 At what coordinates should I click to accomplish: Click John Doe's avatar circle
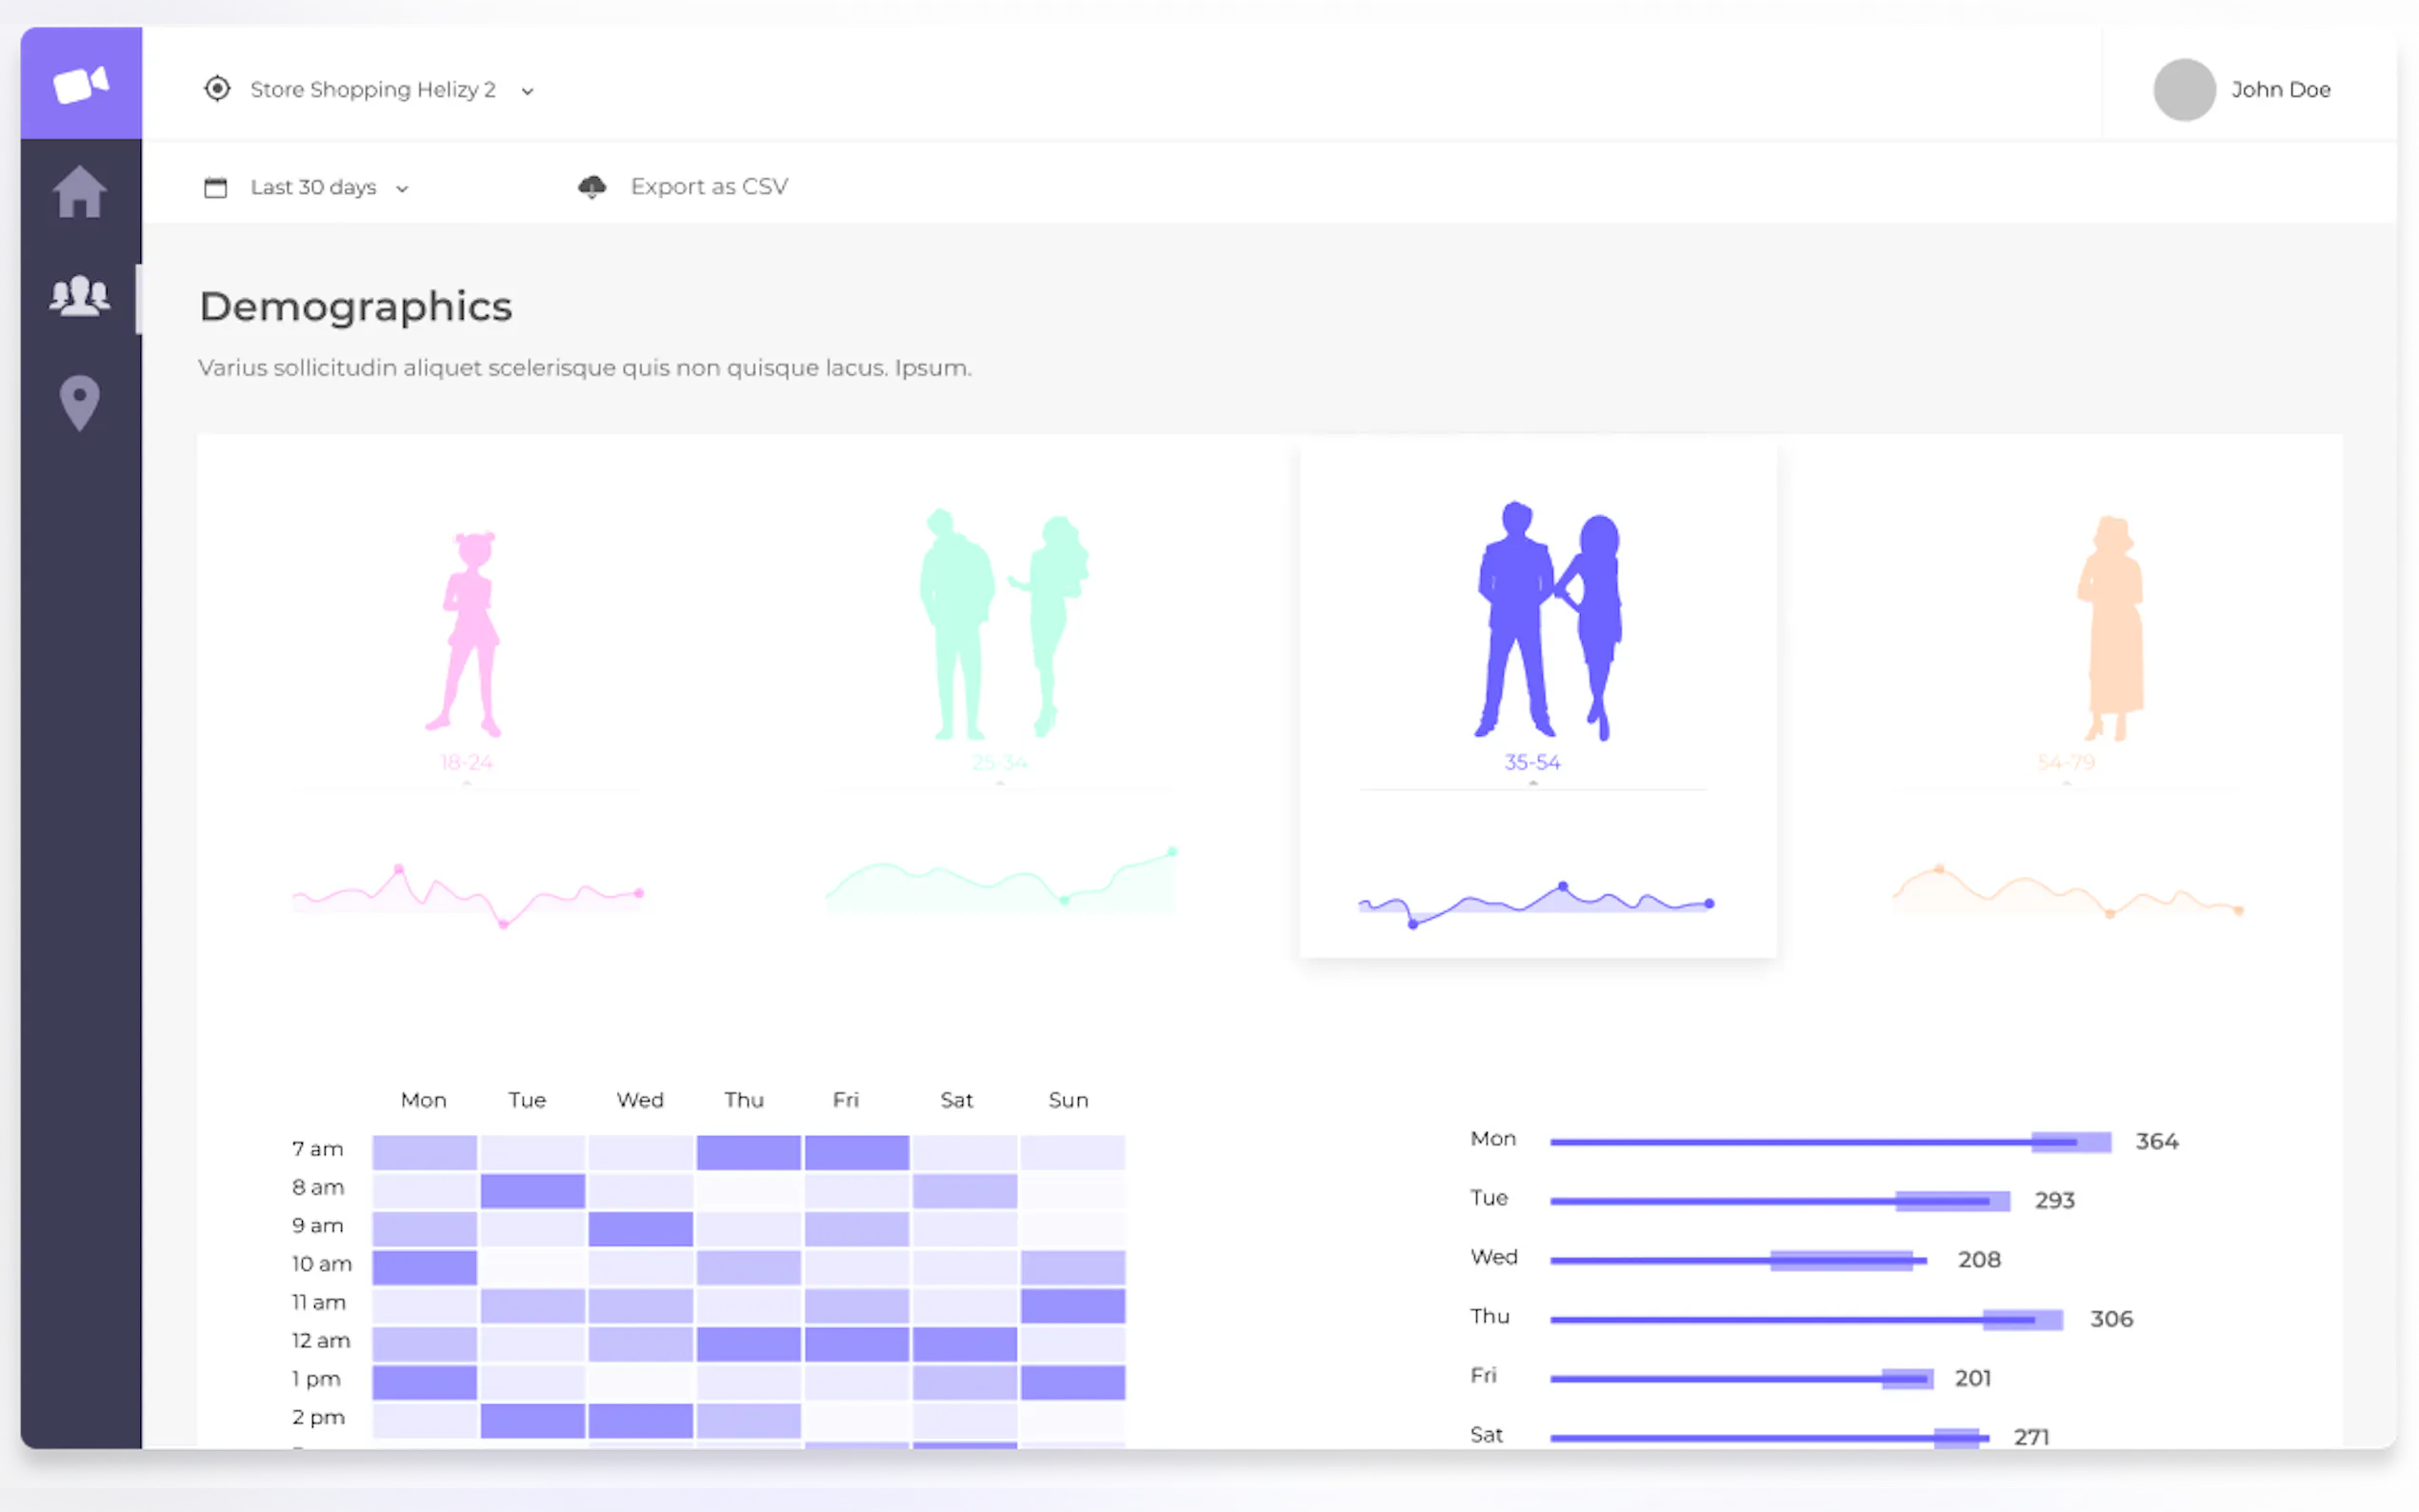pos(2183,90)
